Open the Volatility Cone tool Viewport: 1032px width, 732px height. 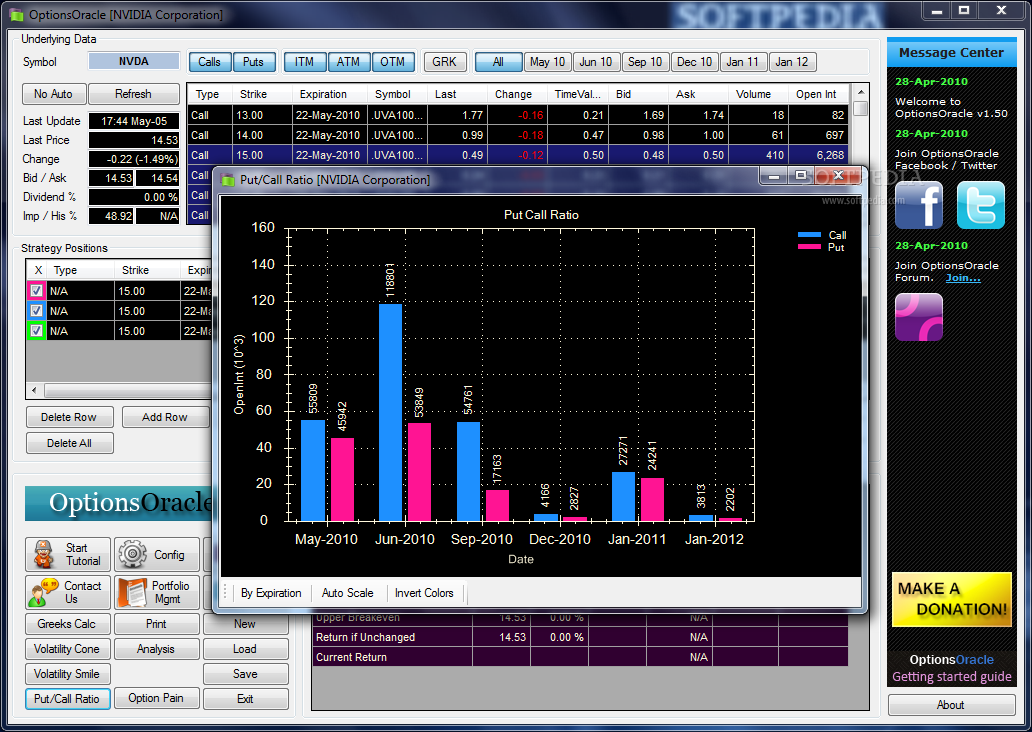pyautogui.click(x=66, y=649)
